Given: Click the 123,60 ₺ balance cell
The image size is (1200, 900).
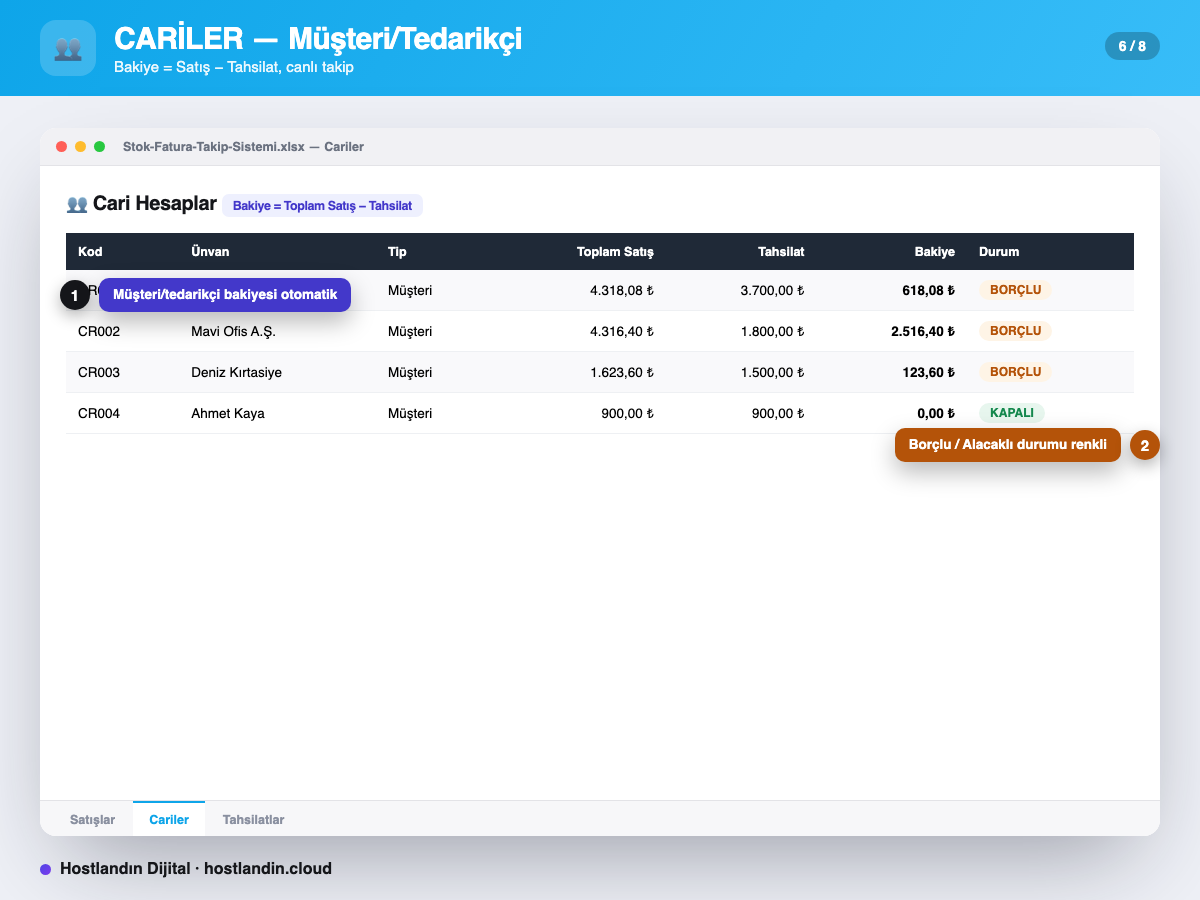Looking at the screenshot, I should [x=928, y=372].
